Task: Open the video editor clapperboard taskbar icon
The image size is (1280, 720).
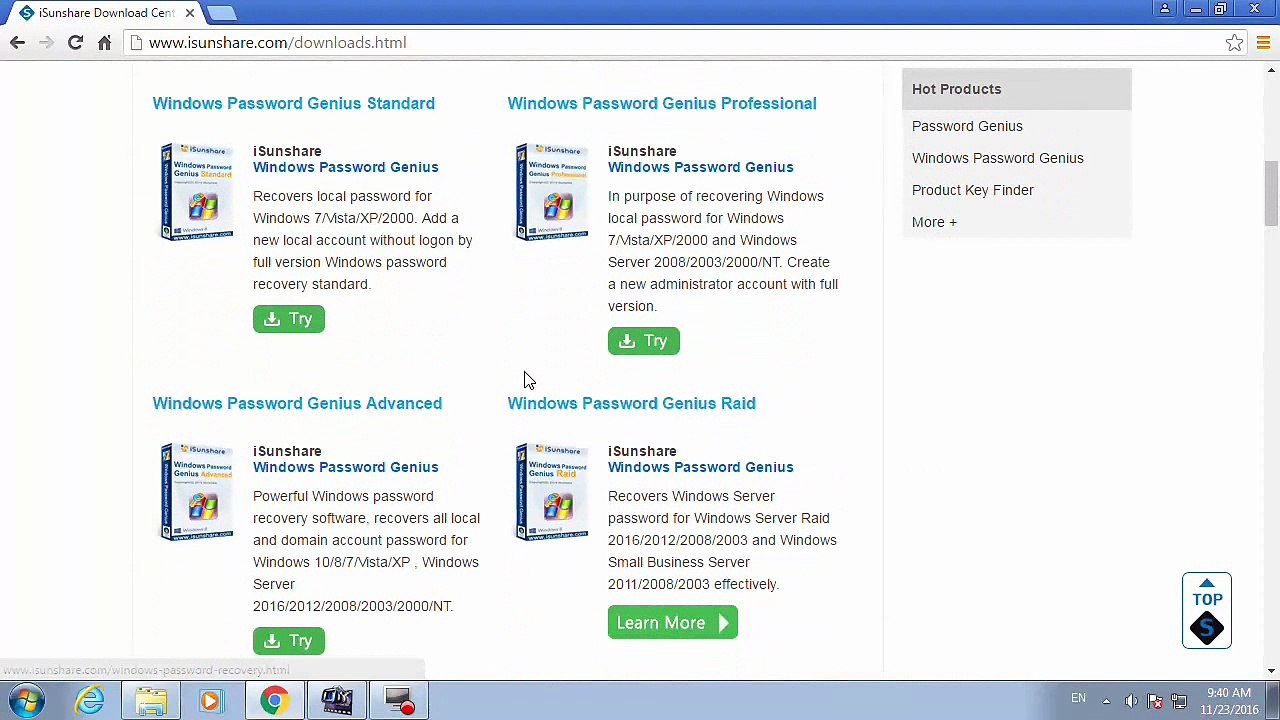Action: click(x=337, y=700)
